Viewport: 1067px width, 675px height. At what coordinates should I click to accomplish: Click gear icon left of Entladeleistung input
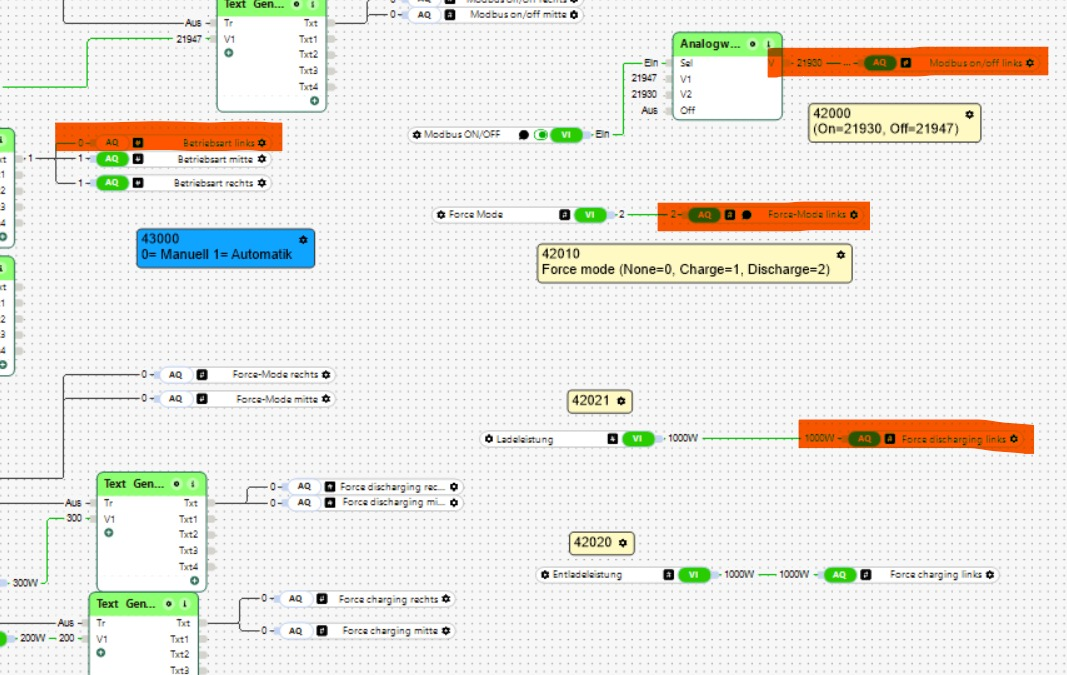(x=545, y=574)
